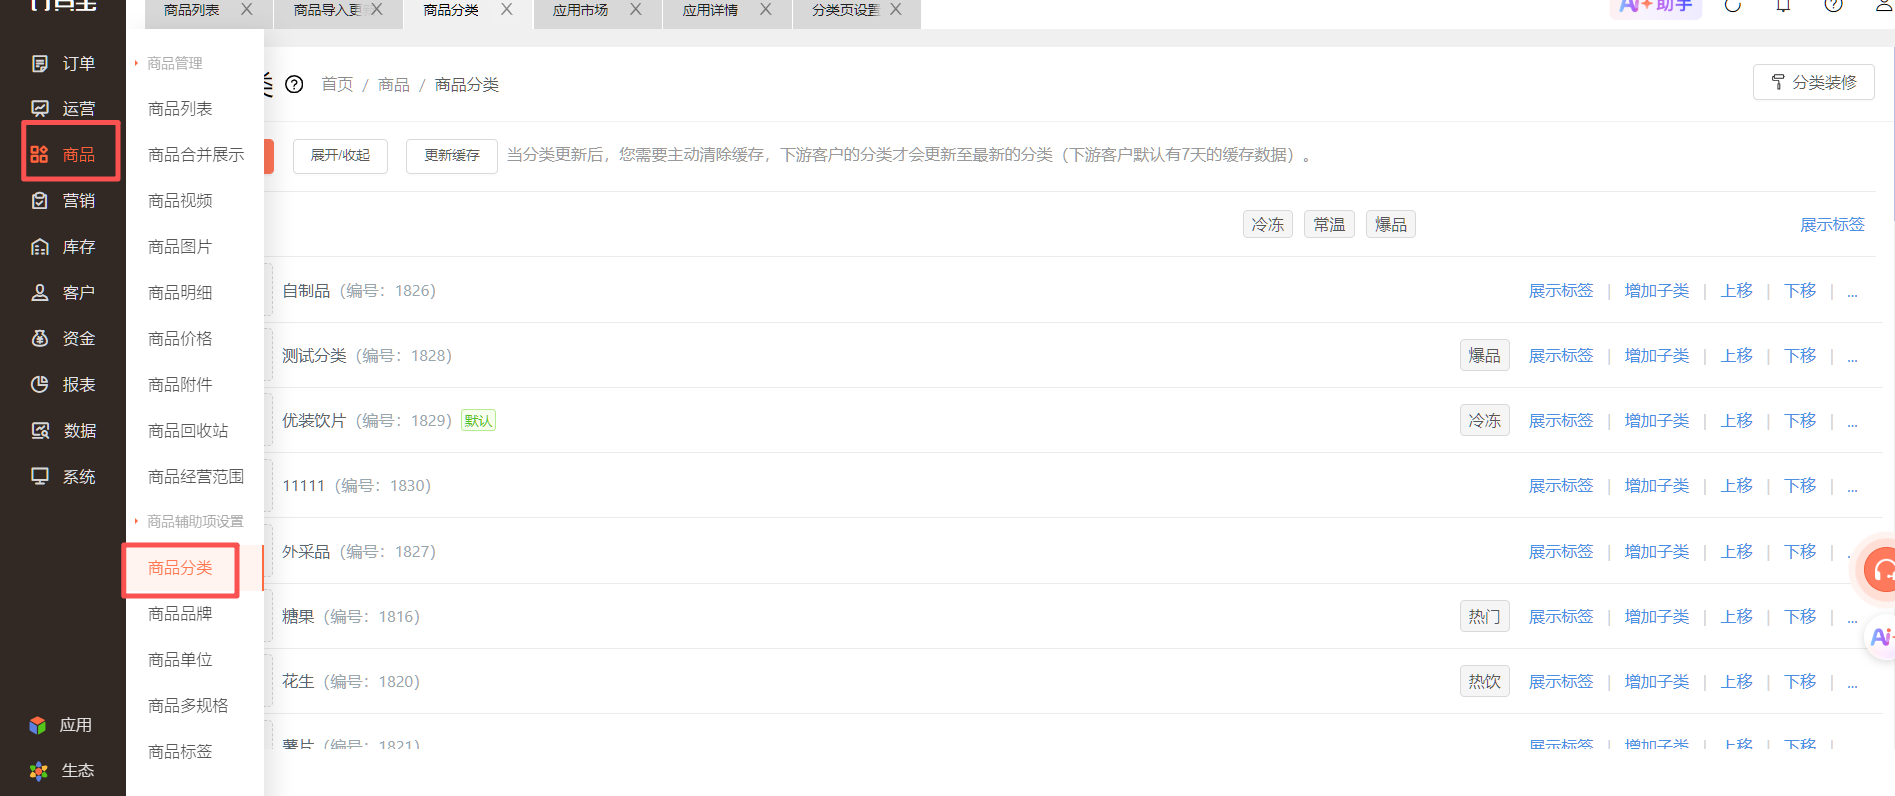Collapse the 商品管理 menu group header
Viewport: 1895px width, 796px height.
tap(174, 63)
